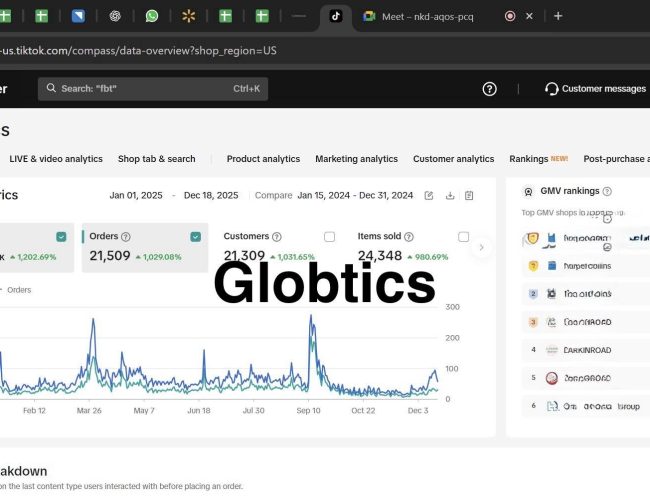Image resolution: width=650 pixels, height=500 pixels.
Task: Uncheck the Orders metric checkbox
Action: [196, 237]
